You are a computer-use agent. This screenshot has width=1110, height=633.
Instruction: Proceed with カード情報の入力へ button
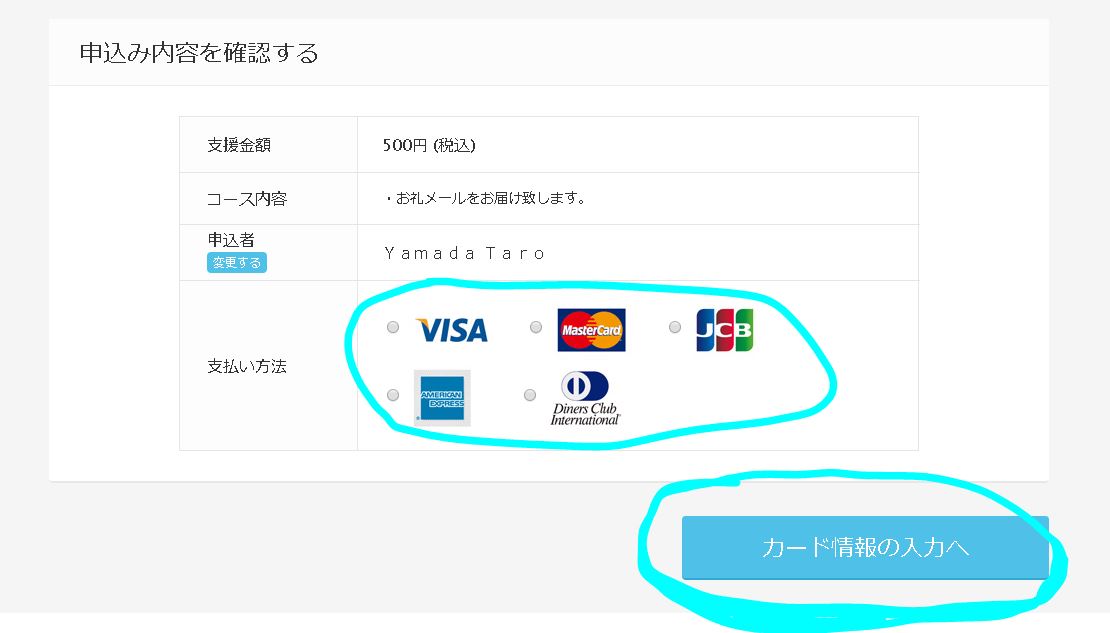pyautogui.click(x=865, y=547)
